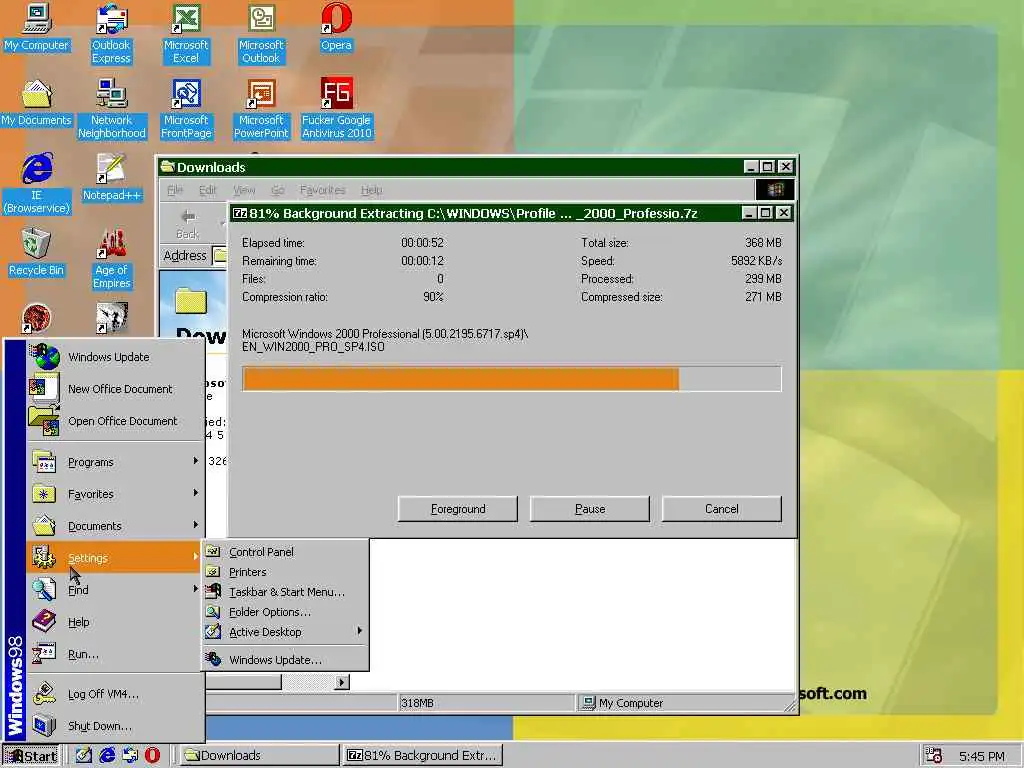Expand the Find submenu in Start menu
Image resolution: width=1024 pixels, height=768 pixels.
(116, 590)
